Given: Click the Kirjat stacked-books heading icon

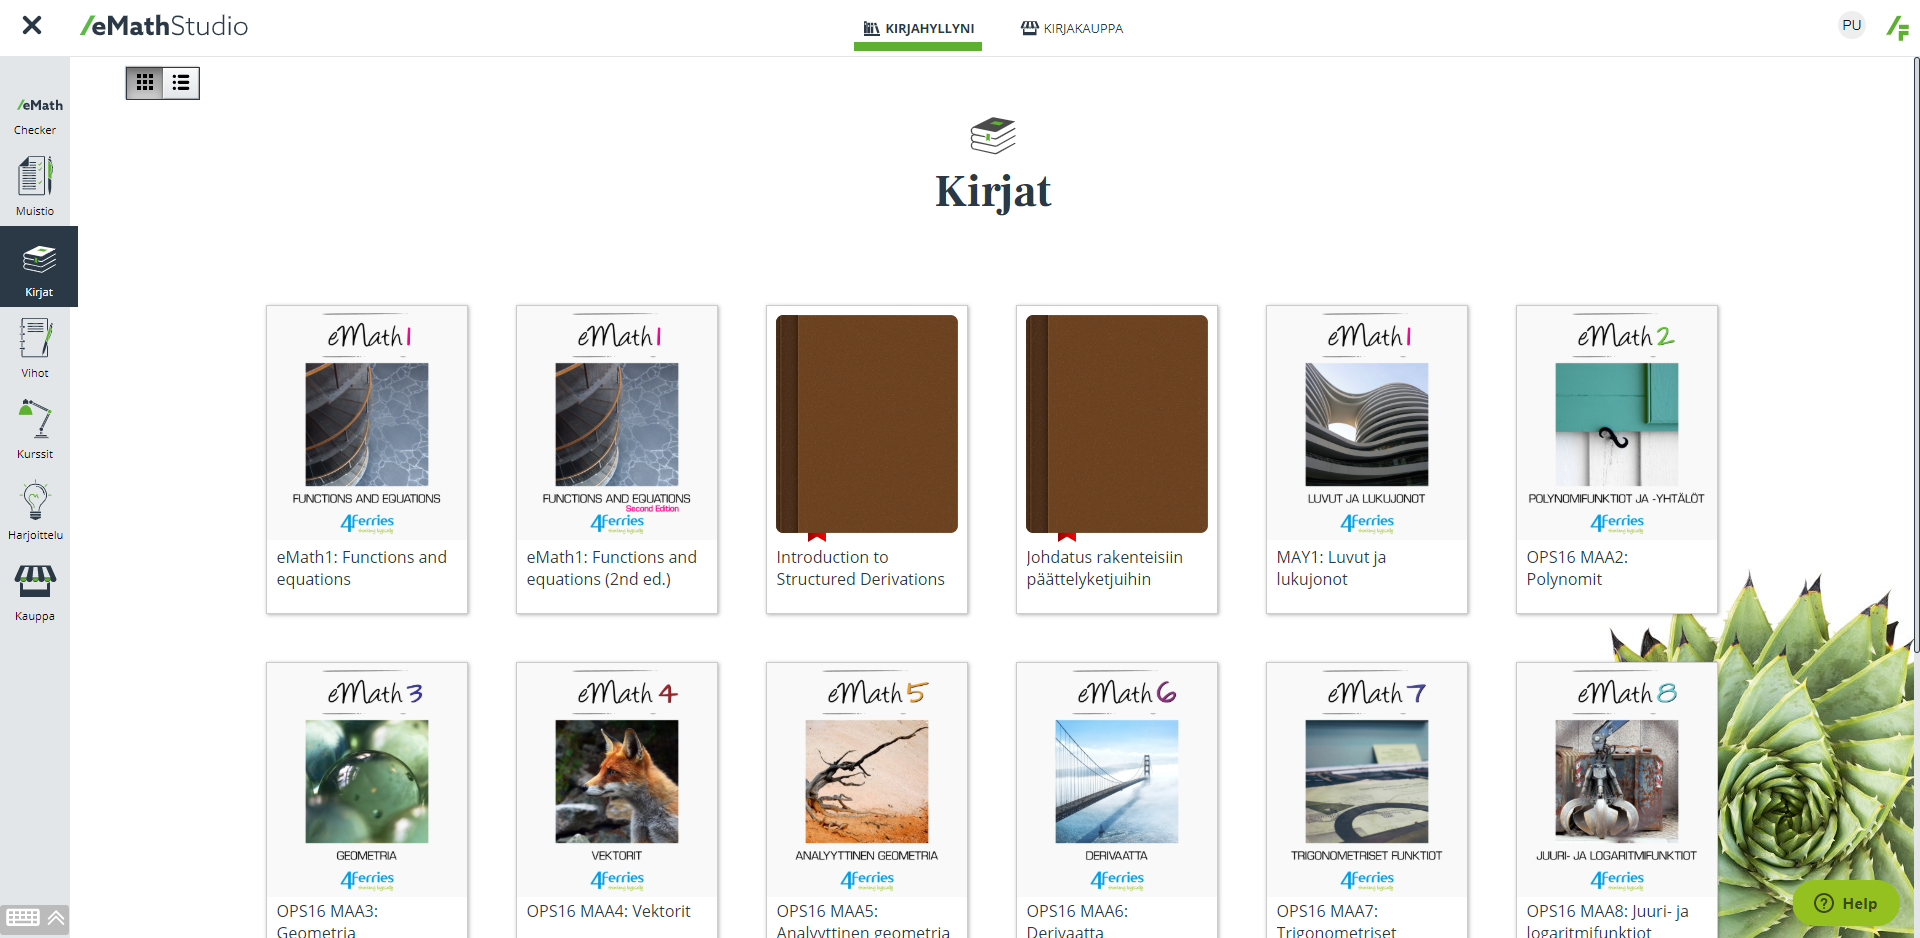Looking at the screenshot, I should [x=993, y=135].
